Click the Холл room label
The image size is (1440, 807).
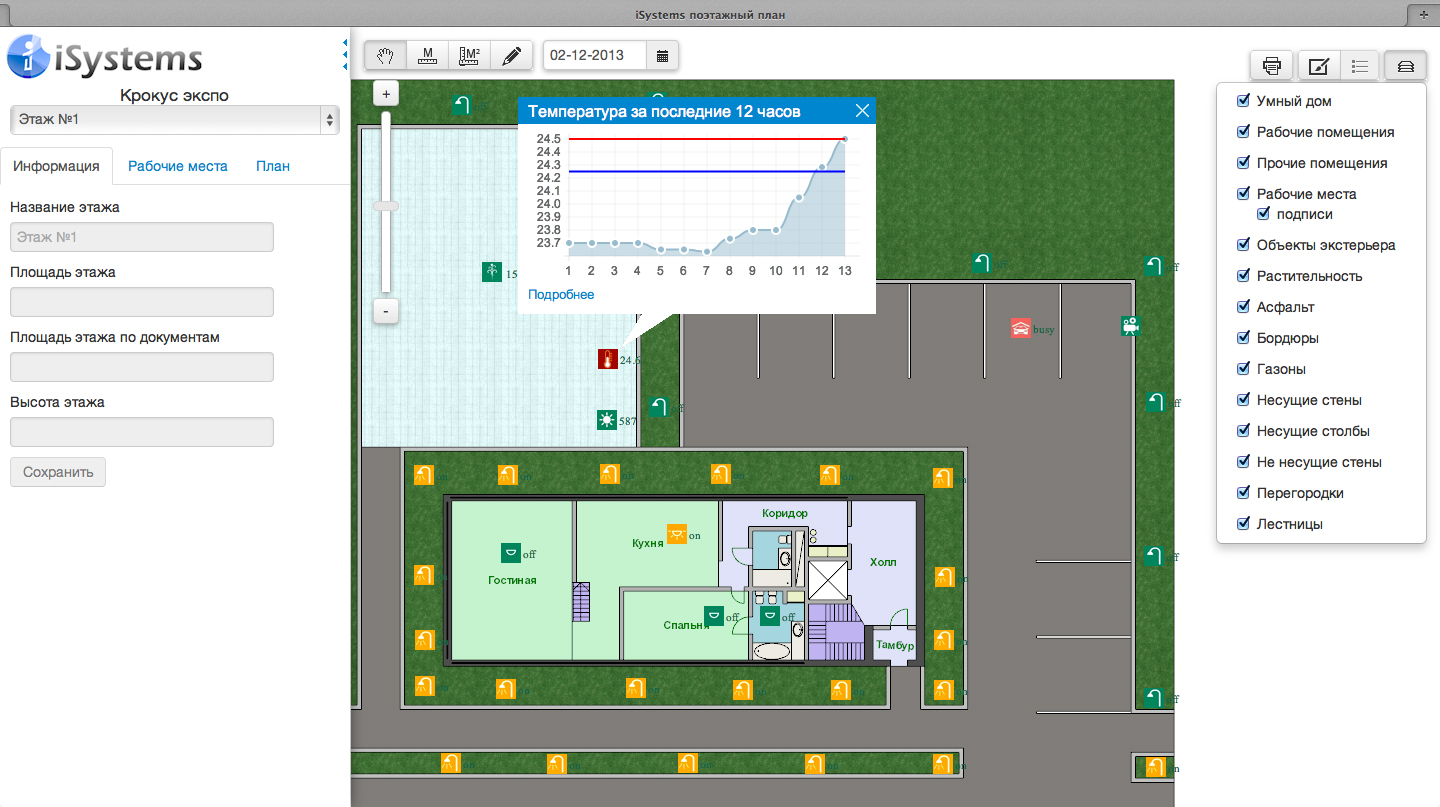(x=883, y=562)
